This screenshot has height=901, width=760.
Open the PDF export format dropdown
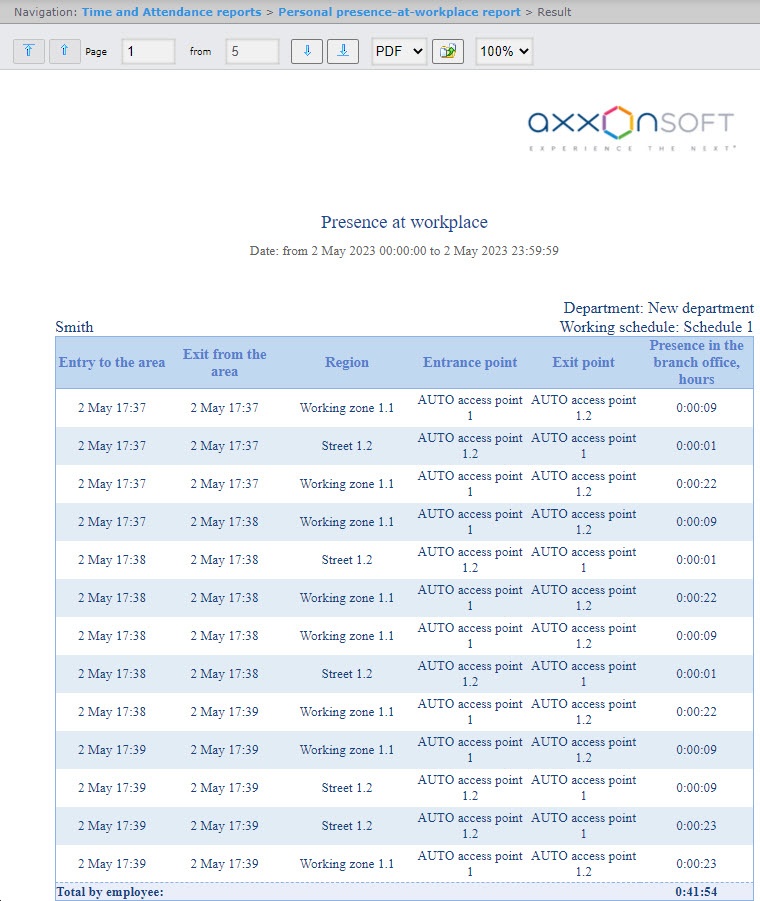tap(399, 51)
